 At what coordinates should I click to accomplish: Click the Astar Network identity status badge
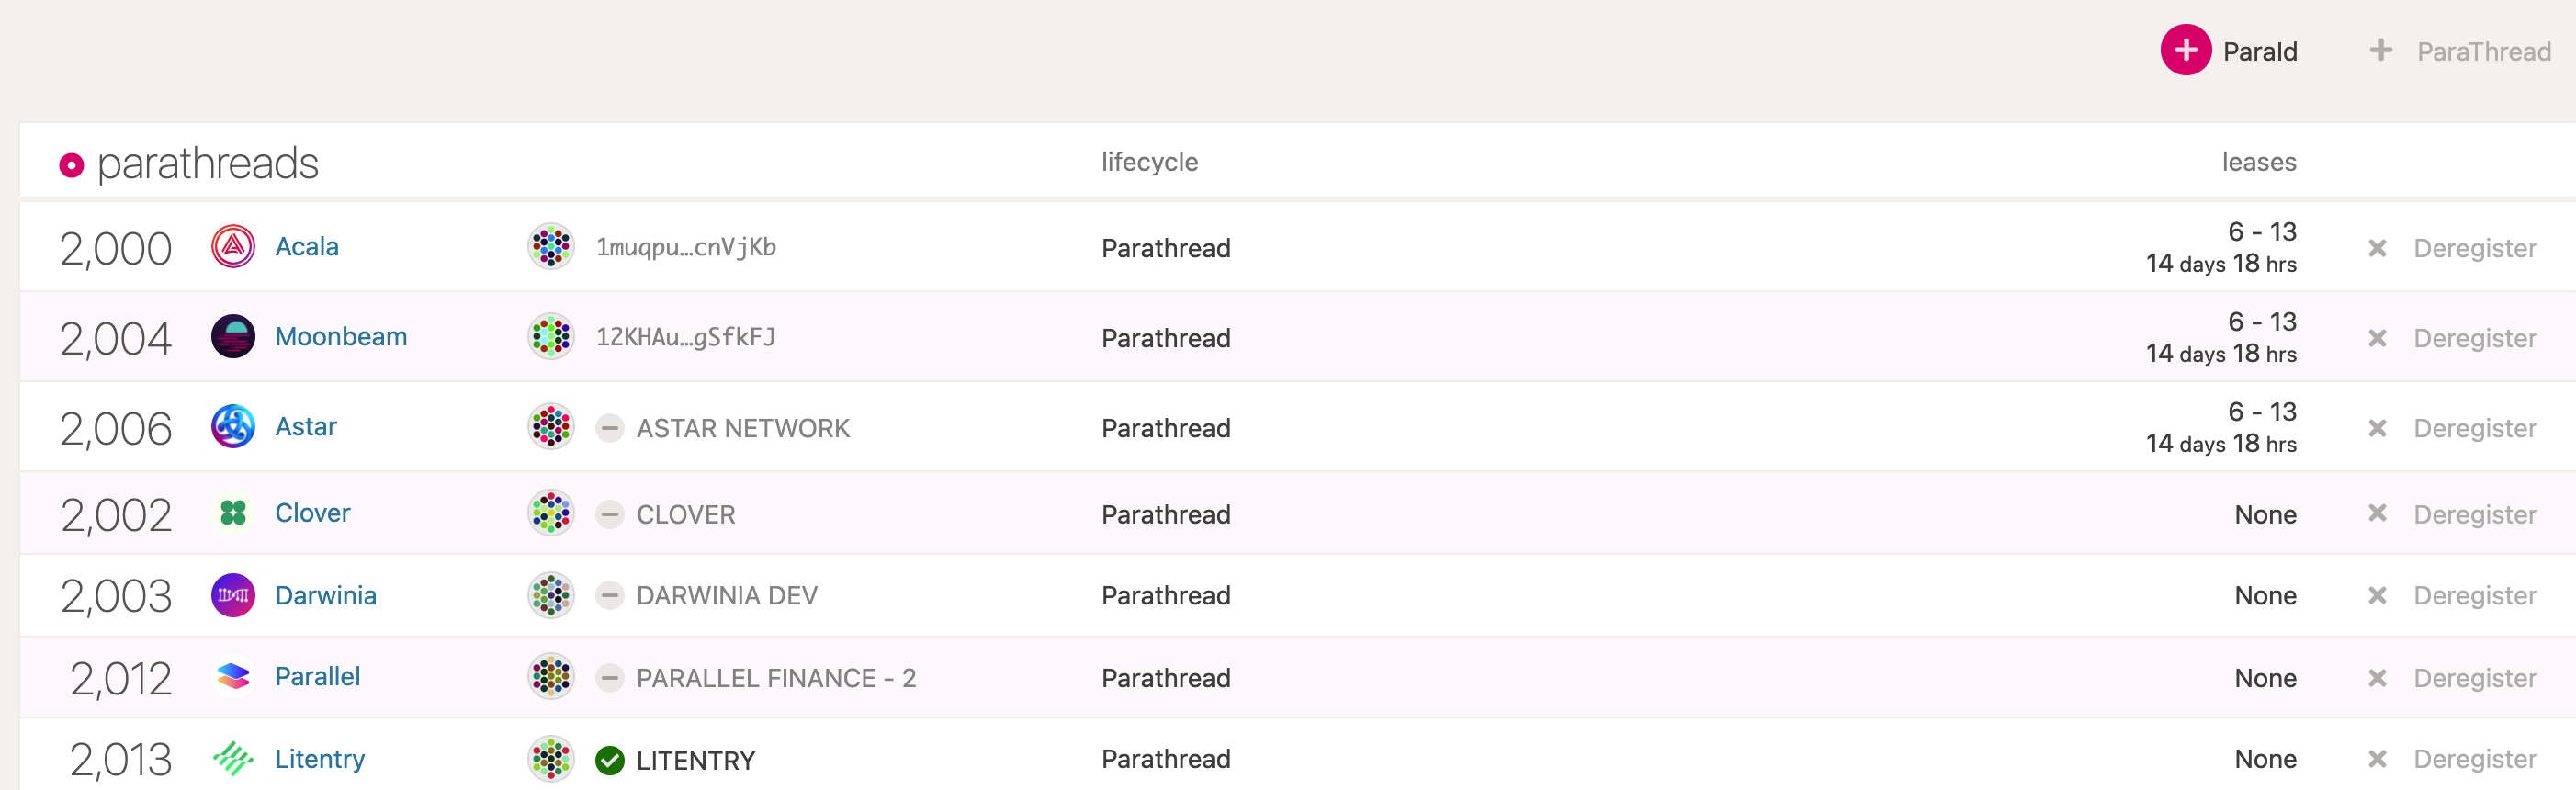coord(609,428)
